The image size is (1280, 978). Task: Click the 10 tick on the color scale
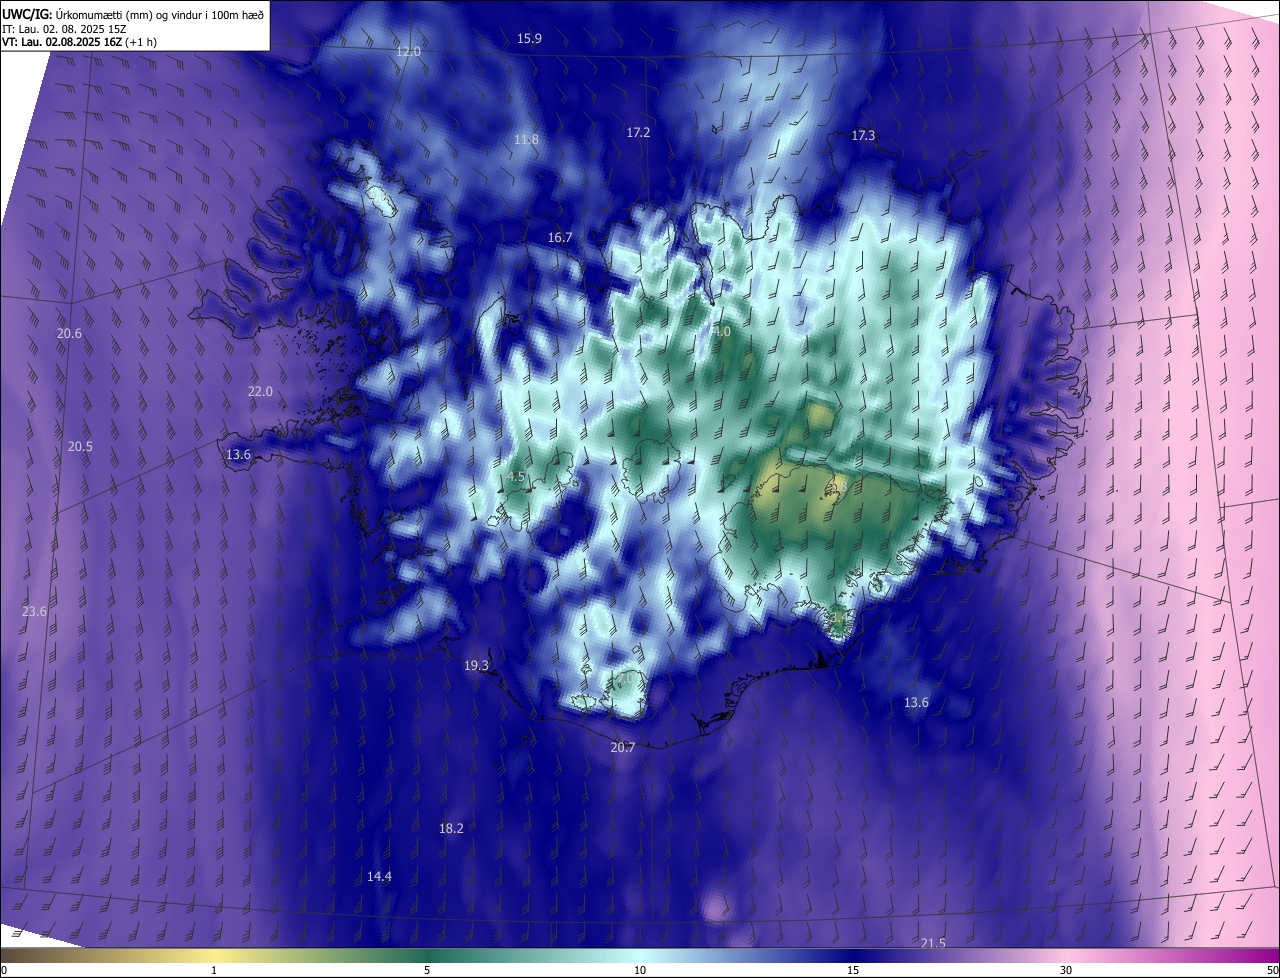pos(640,970)
